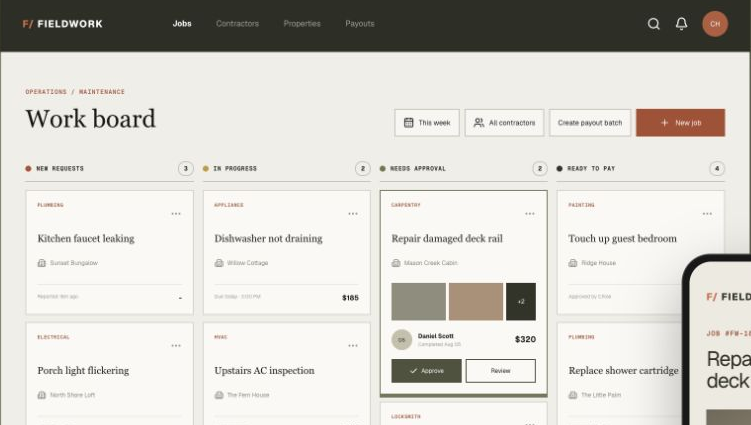Click Create payout batch button
This screenshot has height=425, width=751.
point(590,123)
